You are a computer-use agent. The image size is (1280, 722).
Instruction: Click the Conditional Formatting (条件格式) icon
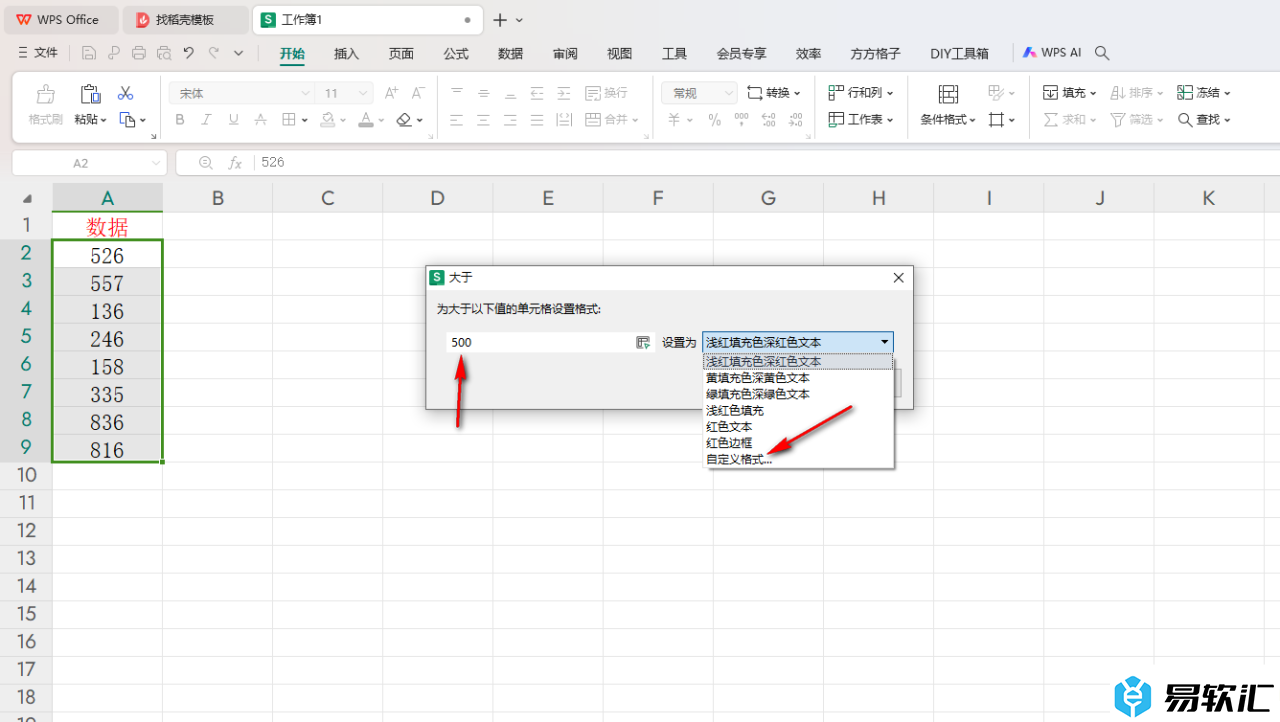[x=948, y=94]
